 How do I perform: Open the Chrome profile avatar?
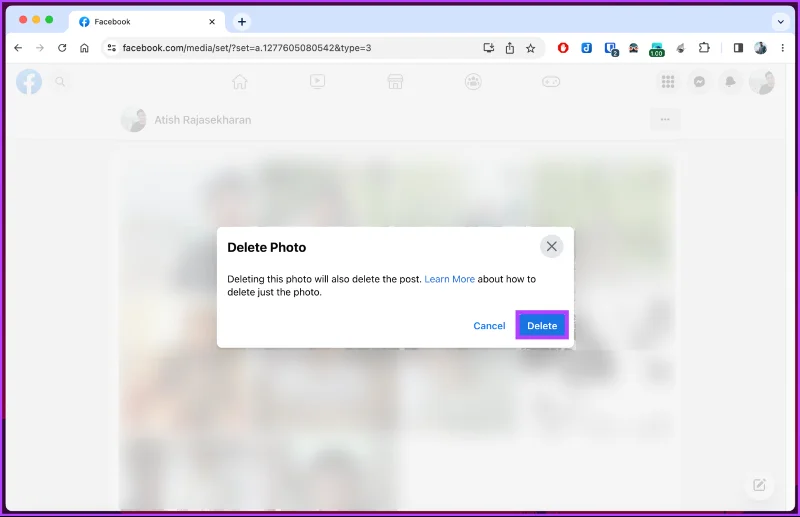[760, 48]
